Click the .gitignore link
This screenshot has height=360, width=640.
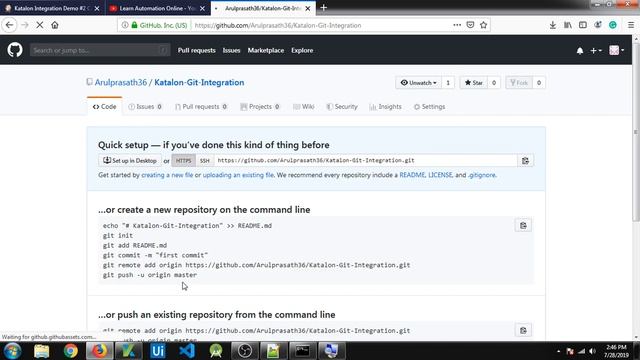pyautogui.click(x=482, y=175)
